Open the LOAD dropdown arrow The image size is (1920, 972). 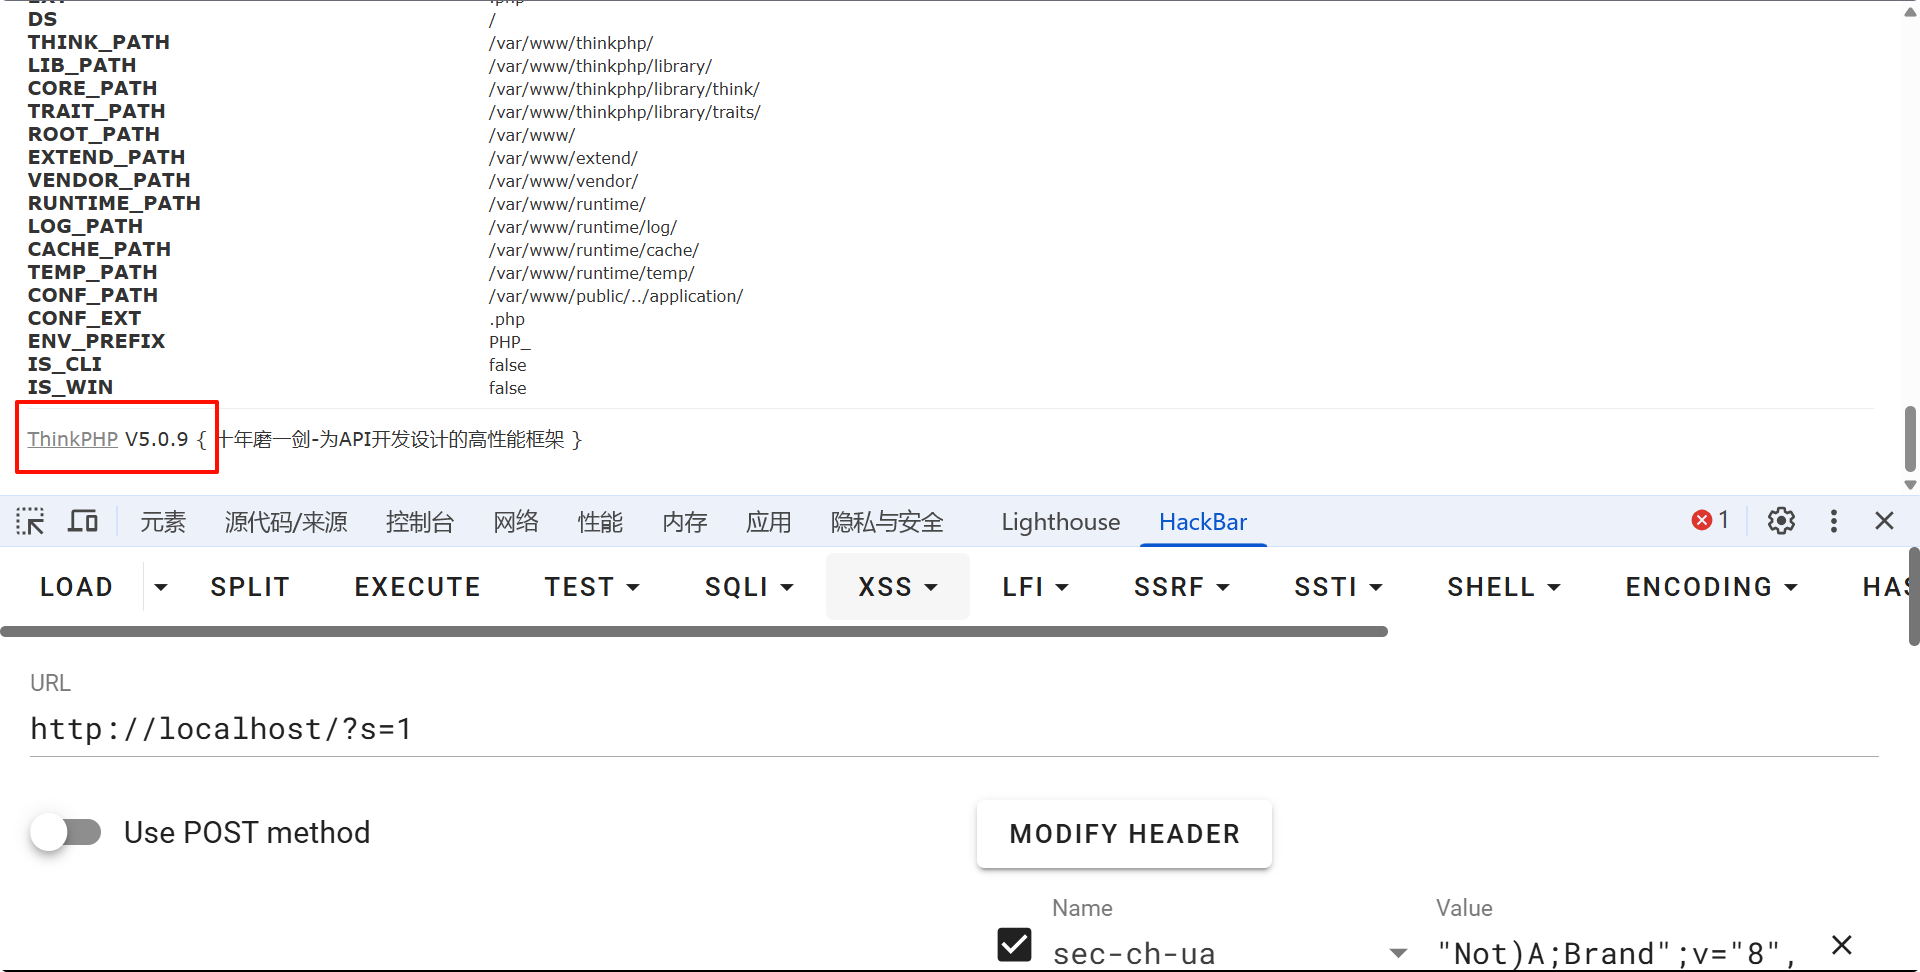point(161,587)
